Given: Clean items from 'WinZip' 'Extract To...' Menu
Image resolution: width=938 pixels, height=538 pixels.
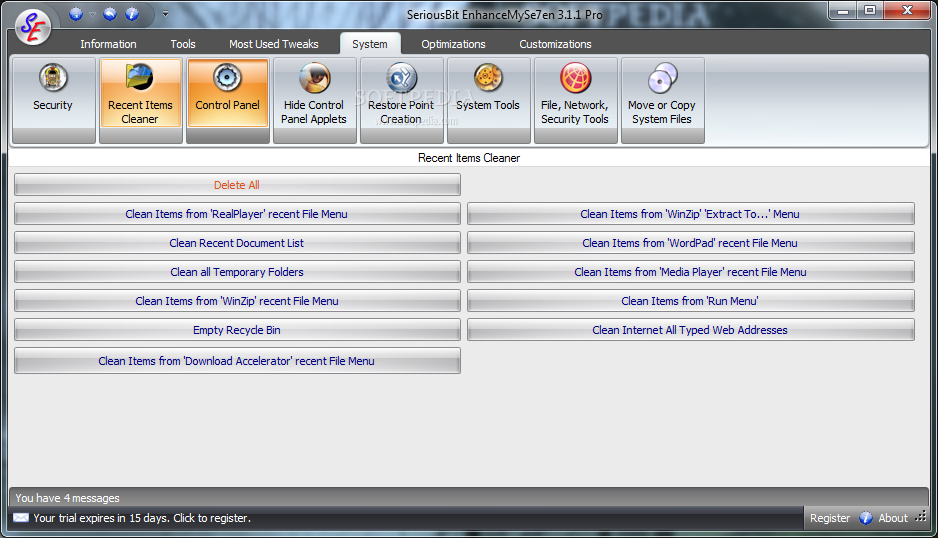Looking at the screenshot, I should [x=690, y=214].
